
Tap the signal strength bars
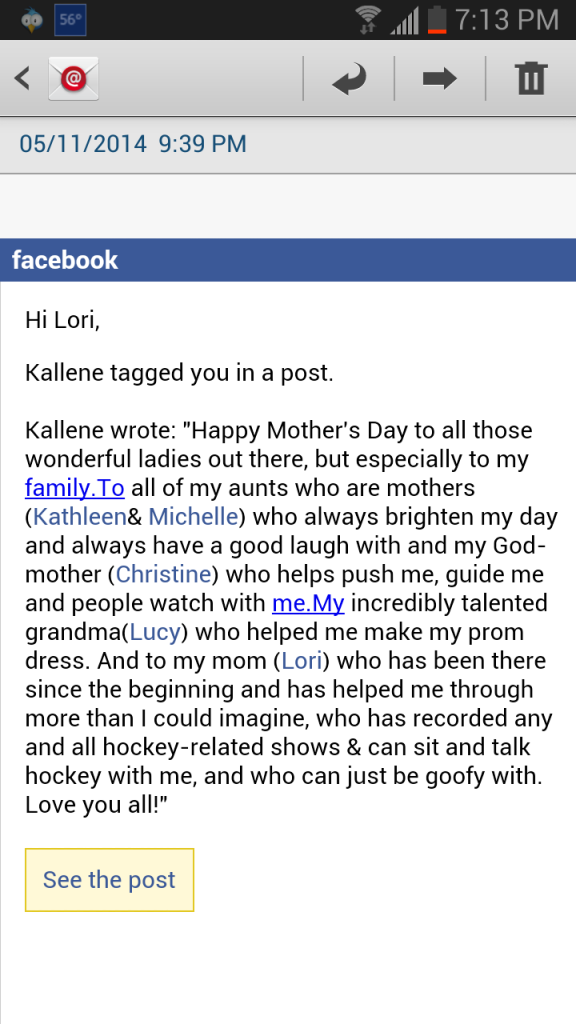pyautogui.click(x=405, y=22)
